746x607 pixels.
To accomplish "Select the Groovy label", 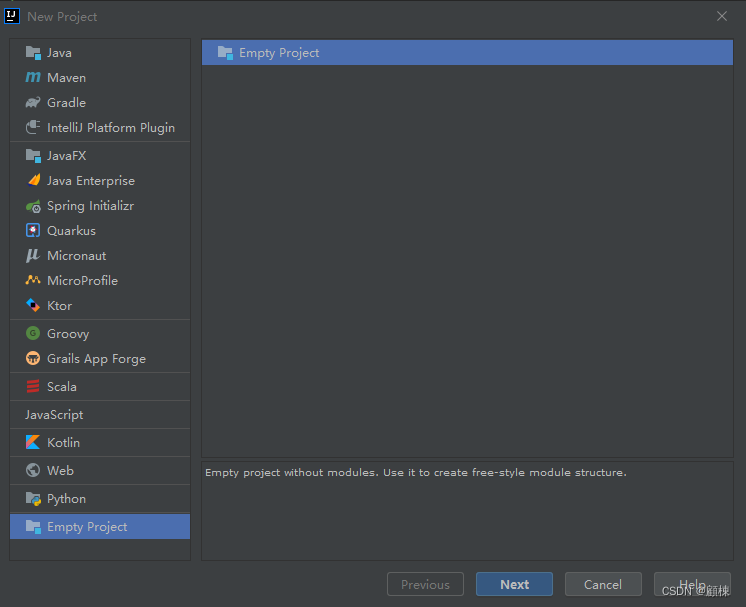I will 68,334.
